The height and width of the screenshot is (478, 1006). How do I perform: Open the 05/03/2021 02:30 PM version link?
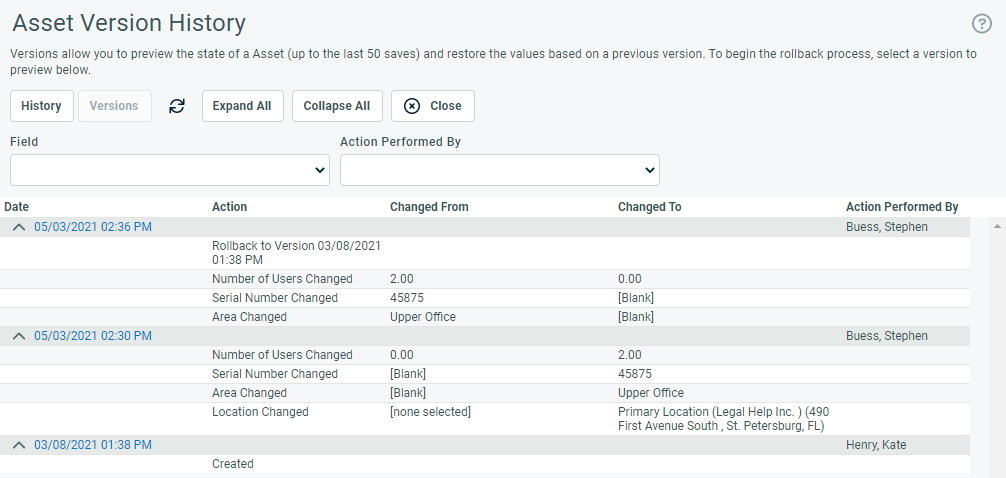[93, 336]
